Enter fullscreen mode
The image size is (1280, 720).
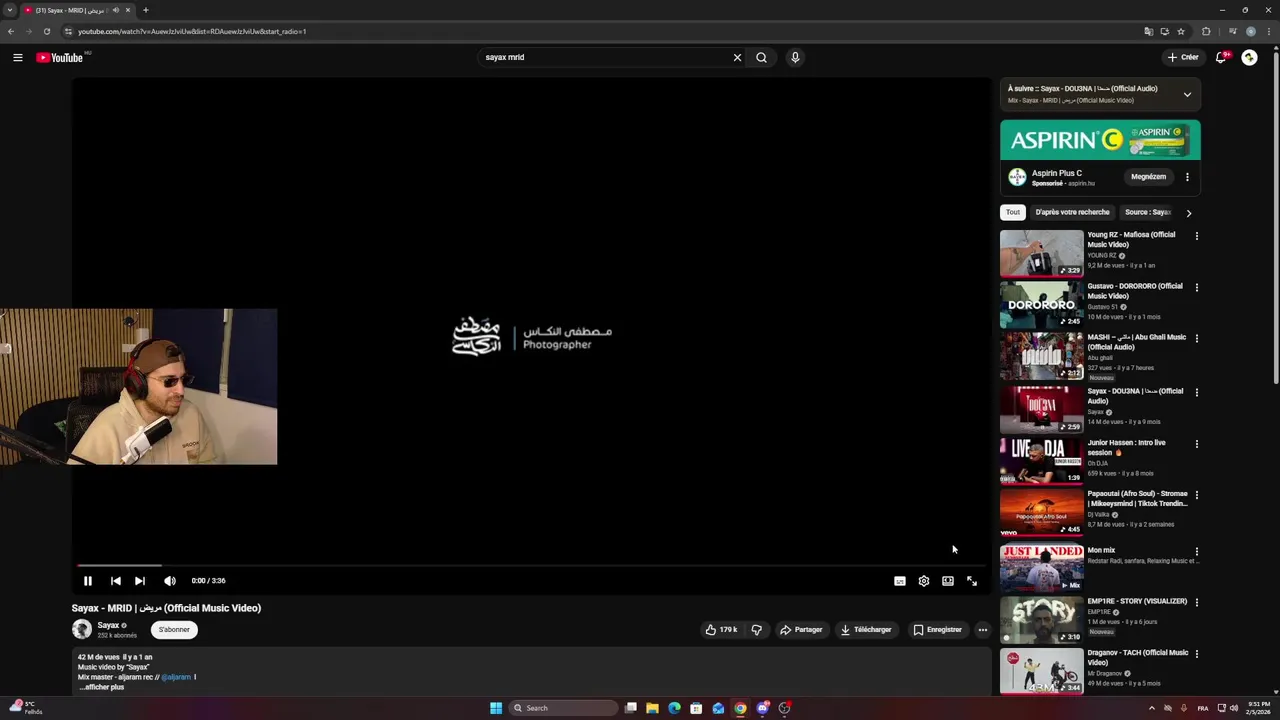[x=972, y=581]
